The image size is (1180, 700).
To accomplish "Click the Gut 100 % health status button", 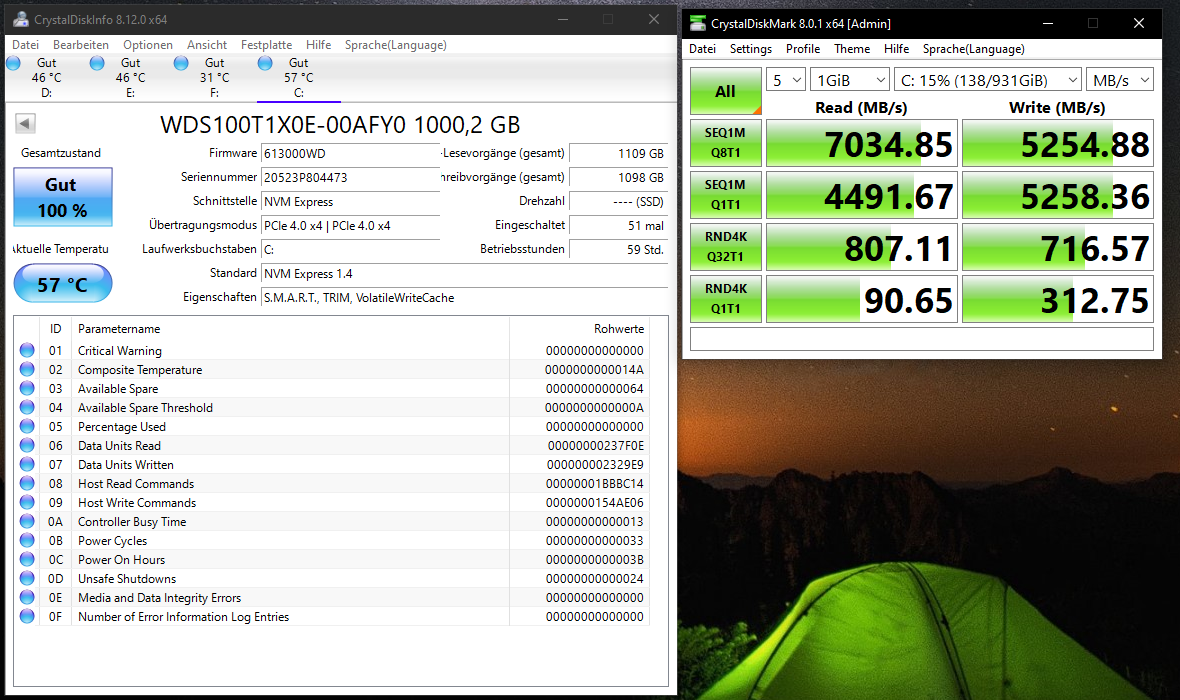I will (63, 197).
